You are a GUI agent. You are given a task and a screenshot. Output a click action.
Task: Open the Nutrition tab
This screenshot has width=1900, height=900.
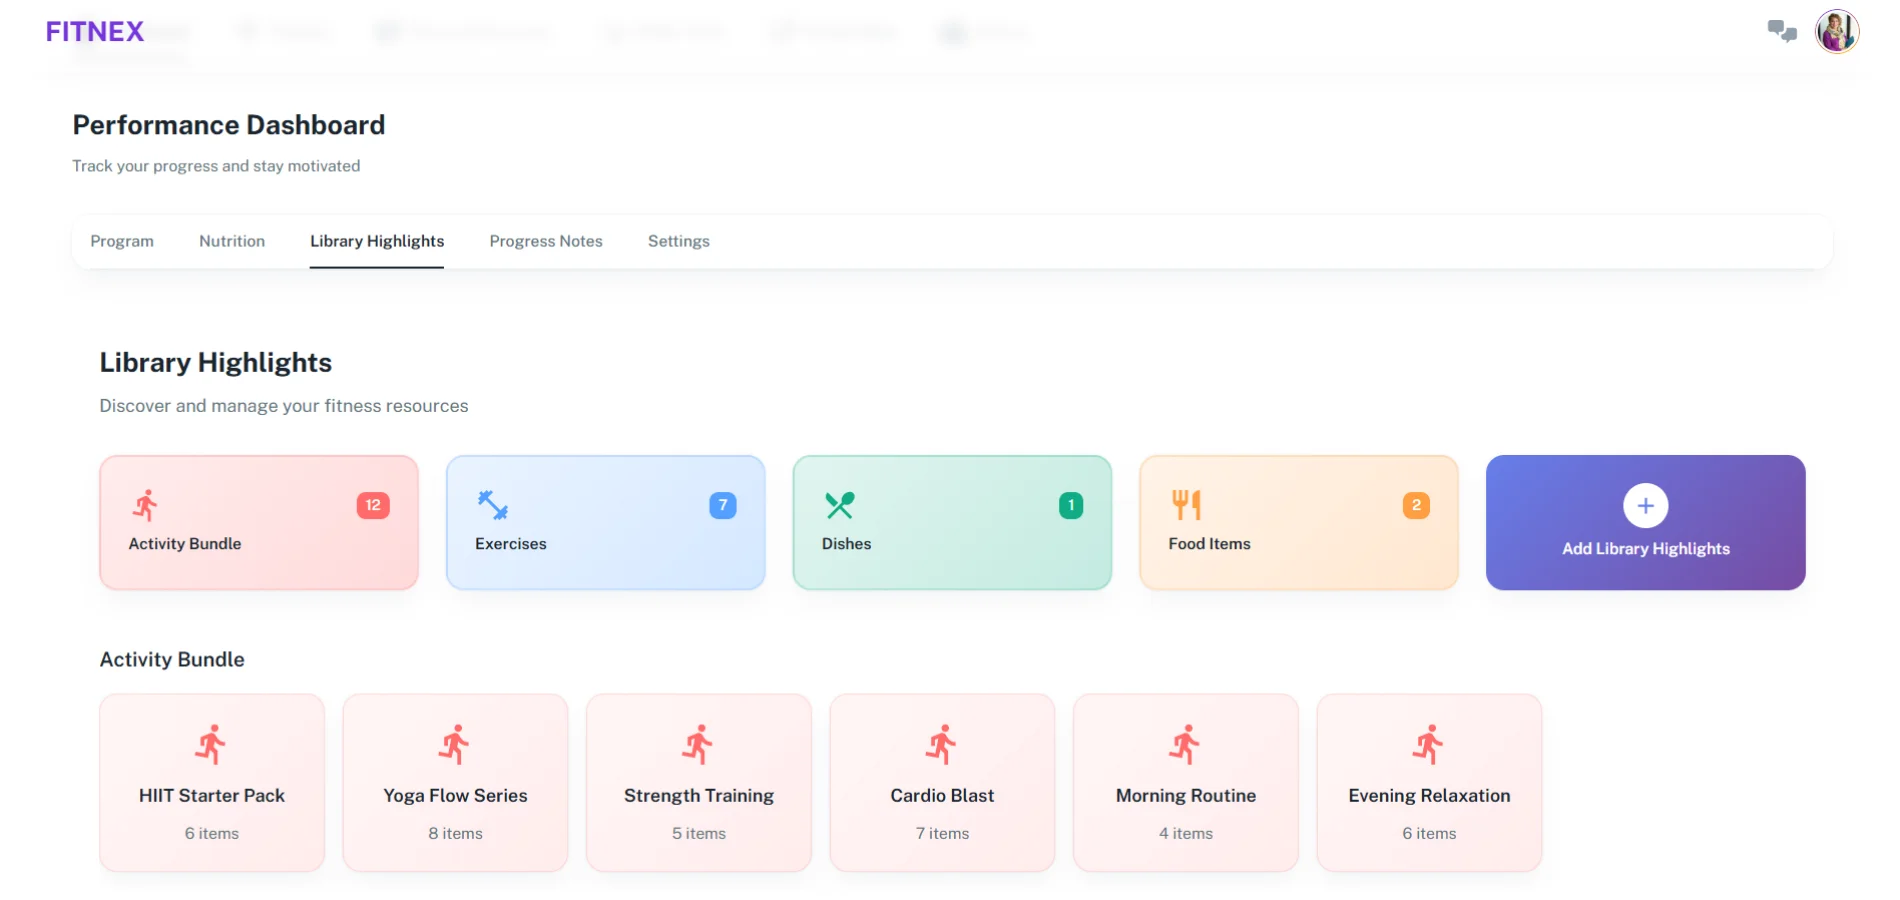pyautogui.click(x=232, y=241)
